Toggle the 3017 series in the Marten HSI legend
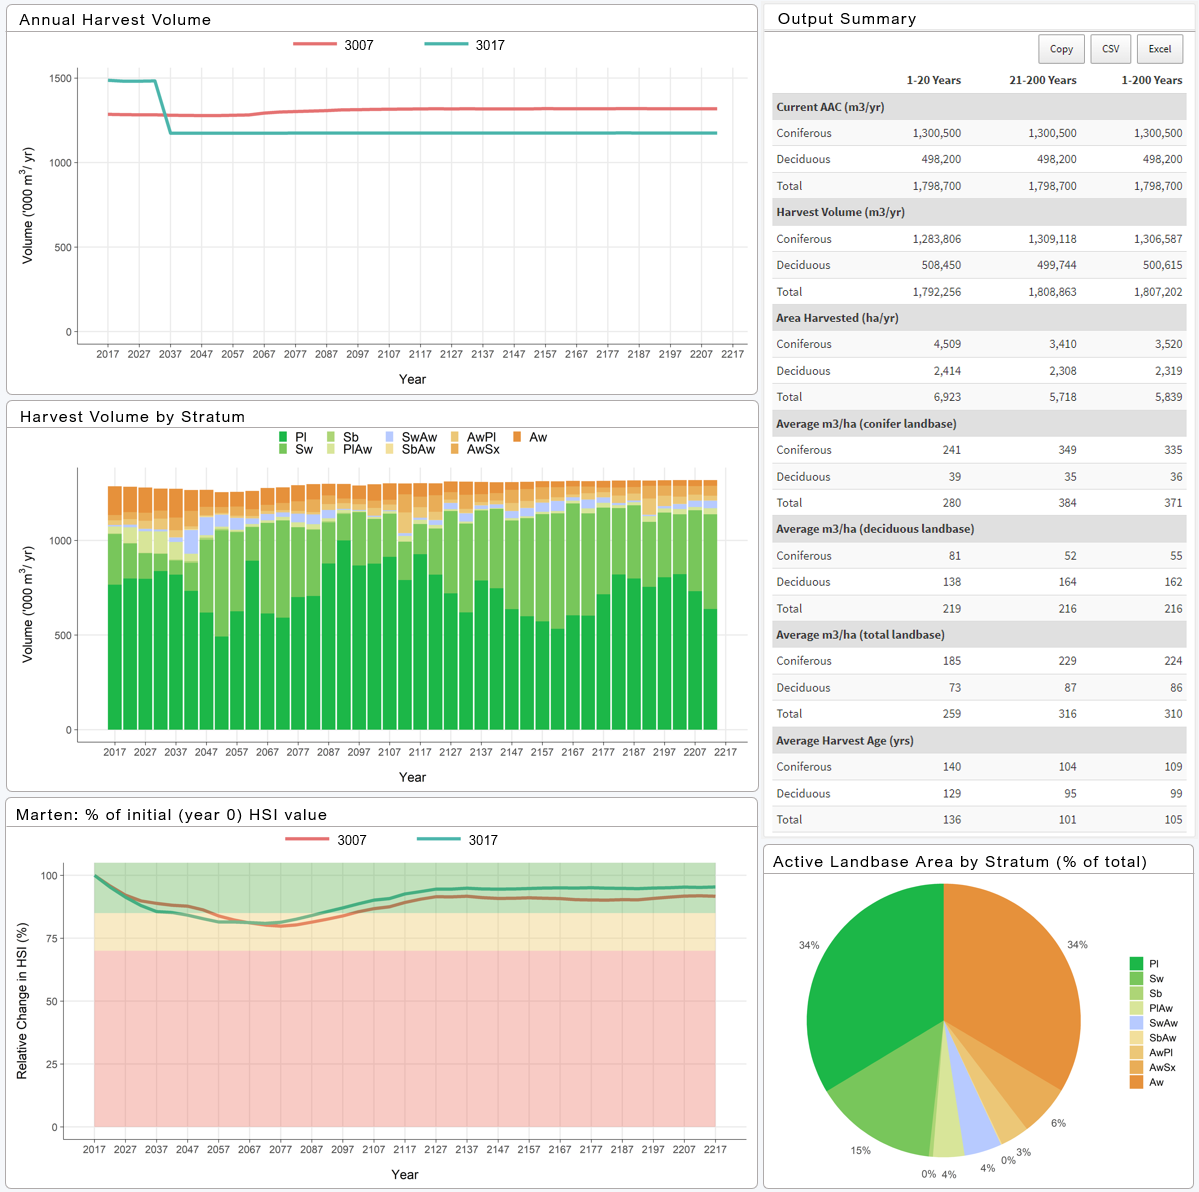Image resolution: width=1199 pixels, height=1192 pixels. click(458, 840)
